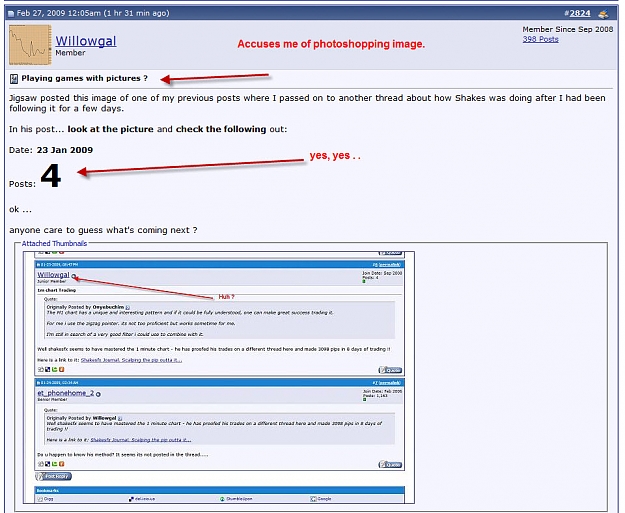
Task: Click the post icon beside 'Playing games with pictures ?'
Action: pyautogui.click(x=14, y=79)
